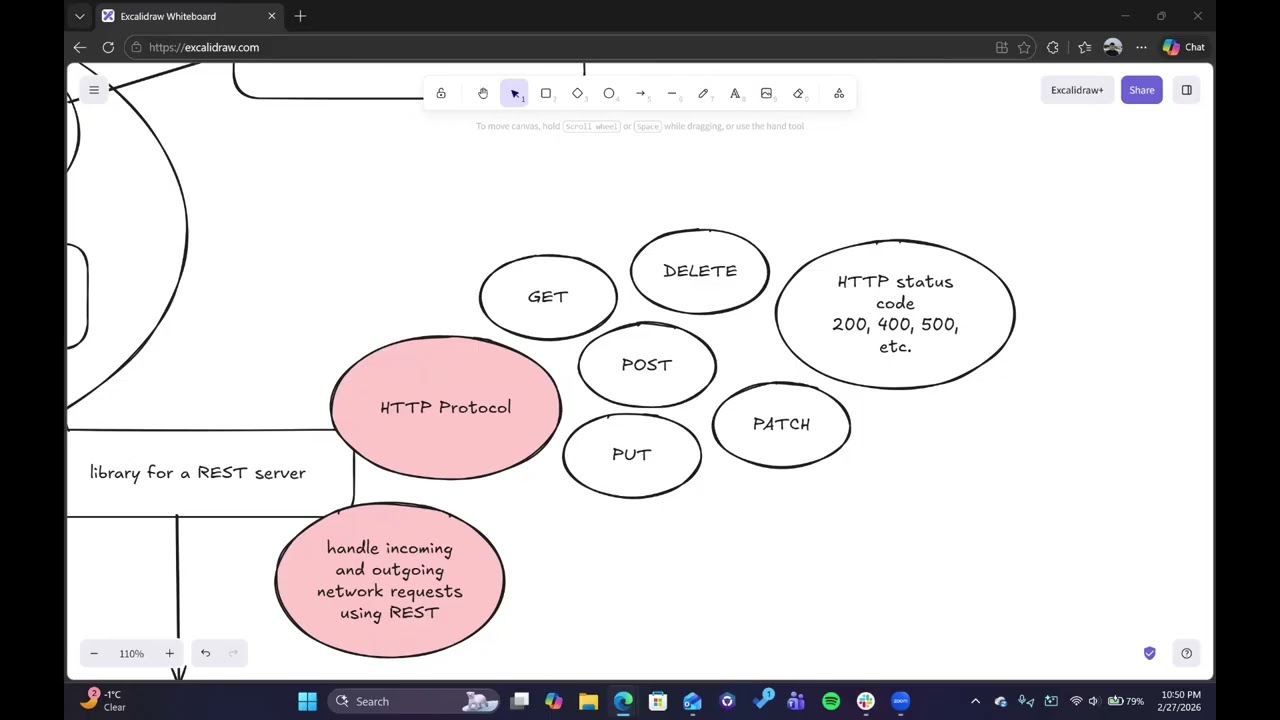Click the Excalidraw+ button
1280x720 pixels.
[x=1077, y=90]
